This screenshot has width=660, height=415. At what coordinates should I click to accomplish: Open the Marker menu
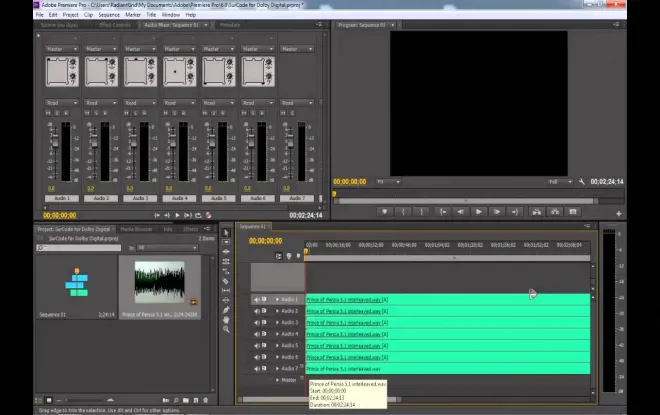pos(133,15)
